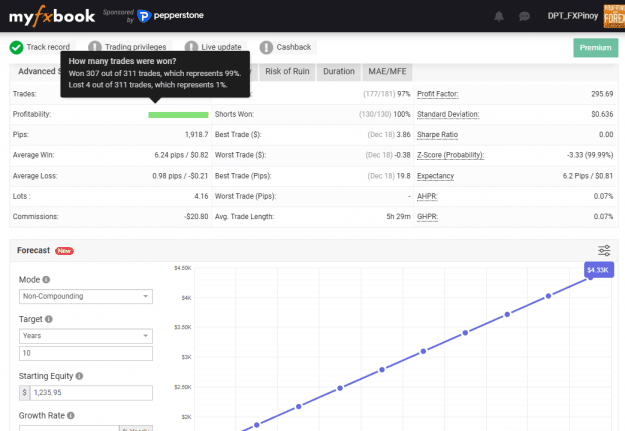Switch to the Risk of Ruin tab

(287, 72)
